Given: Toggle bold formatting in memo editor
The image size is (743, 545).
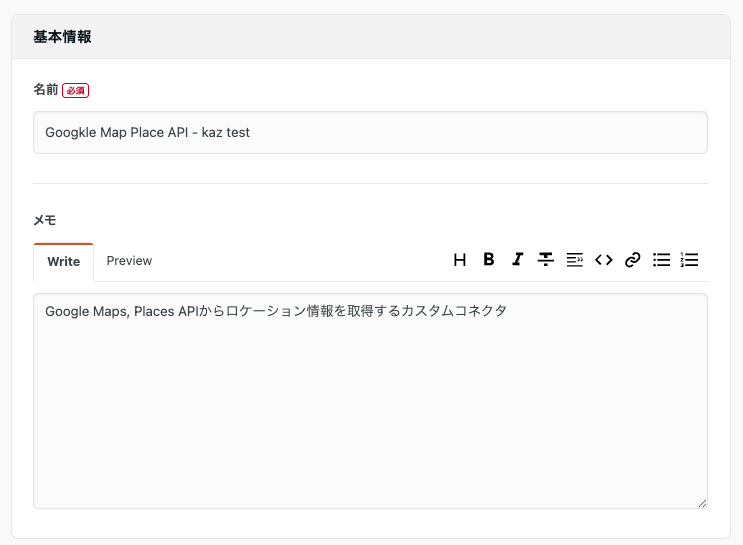Looking at the screenshot, I should pos(489,260).
